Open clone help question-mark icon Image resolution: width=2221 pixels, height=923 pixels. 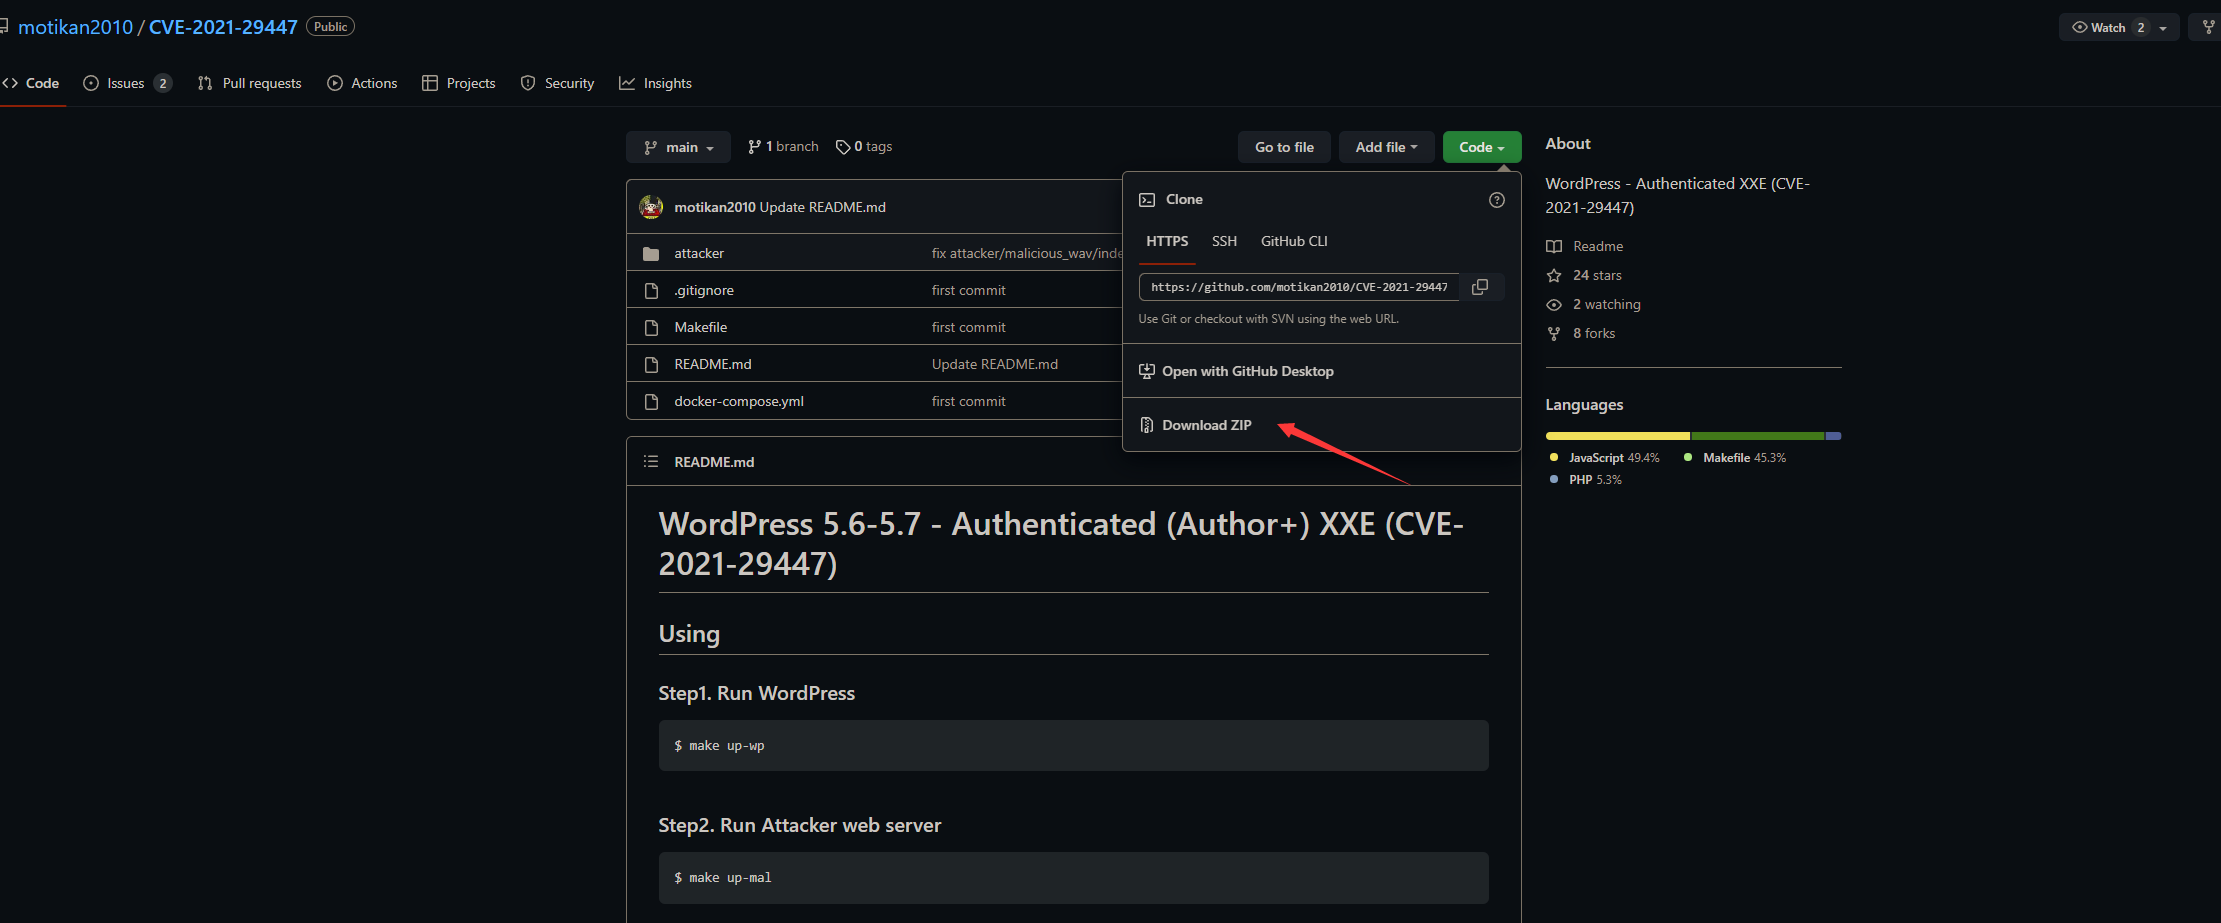tap(1497, 200)
